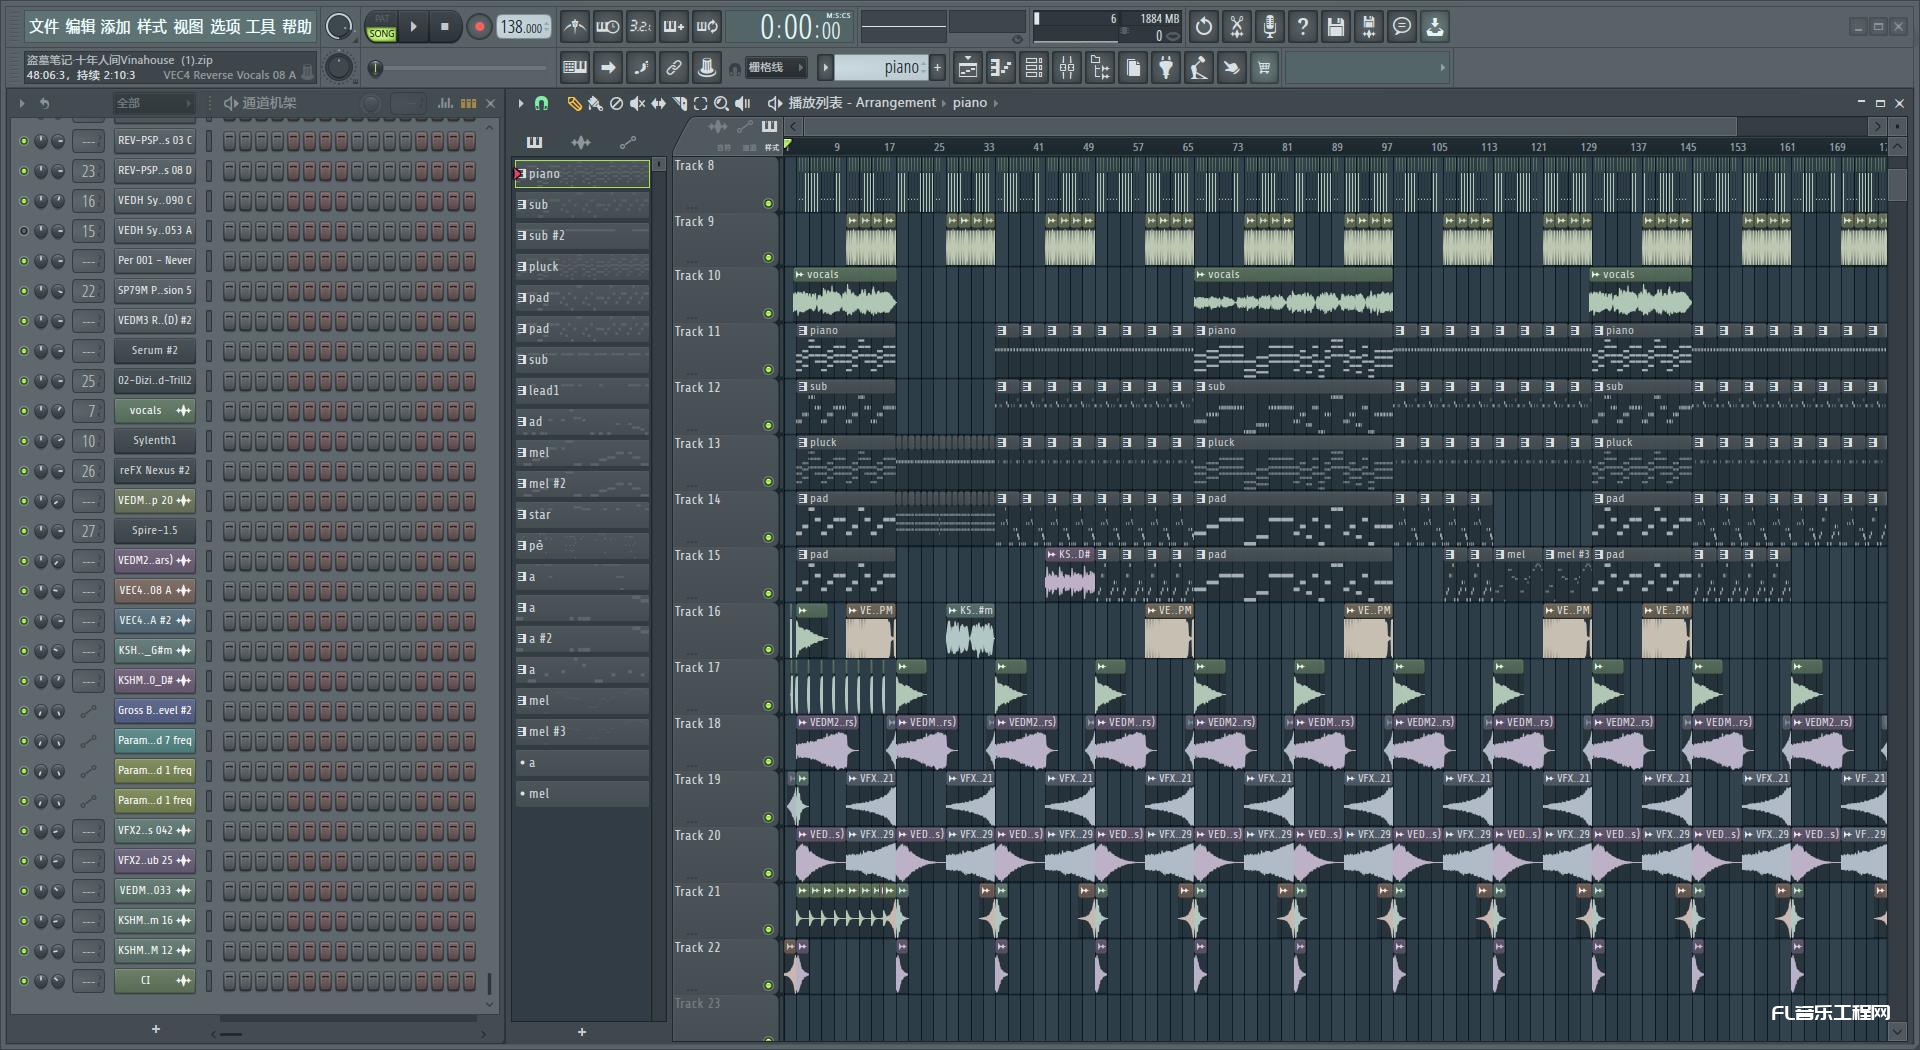Enable link to controller icon
The image size is (1920, 1050).
coord(674,68)
